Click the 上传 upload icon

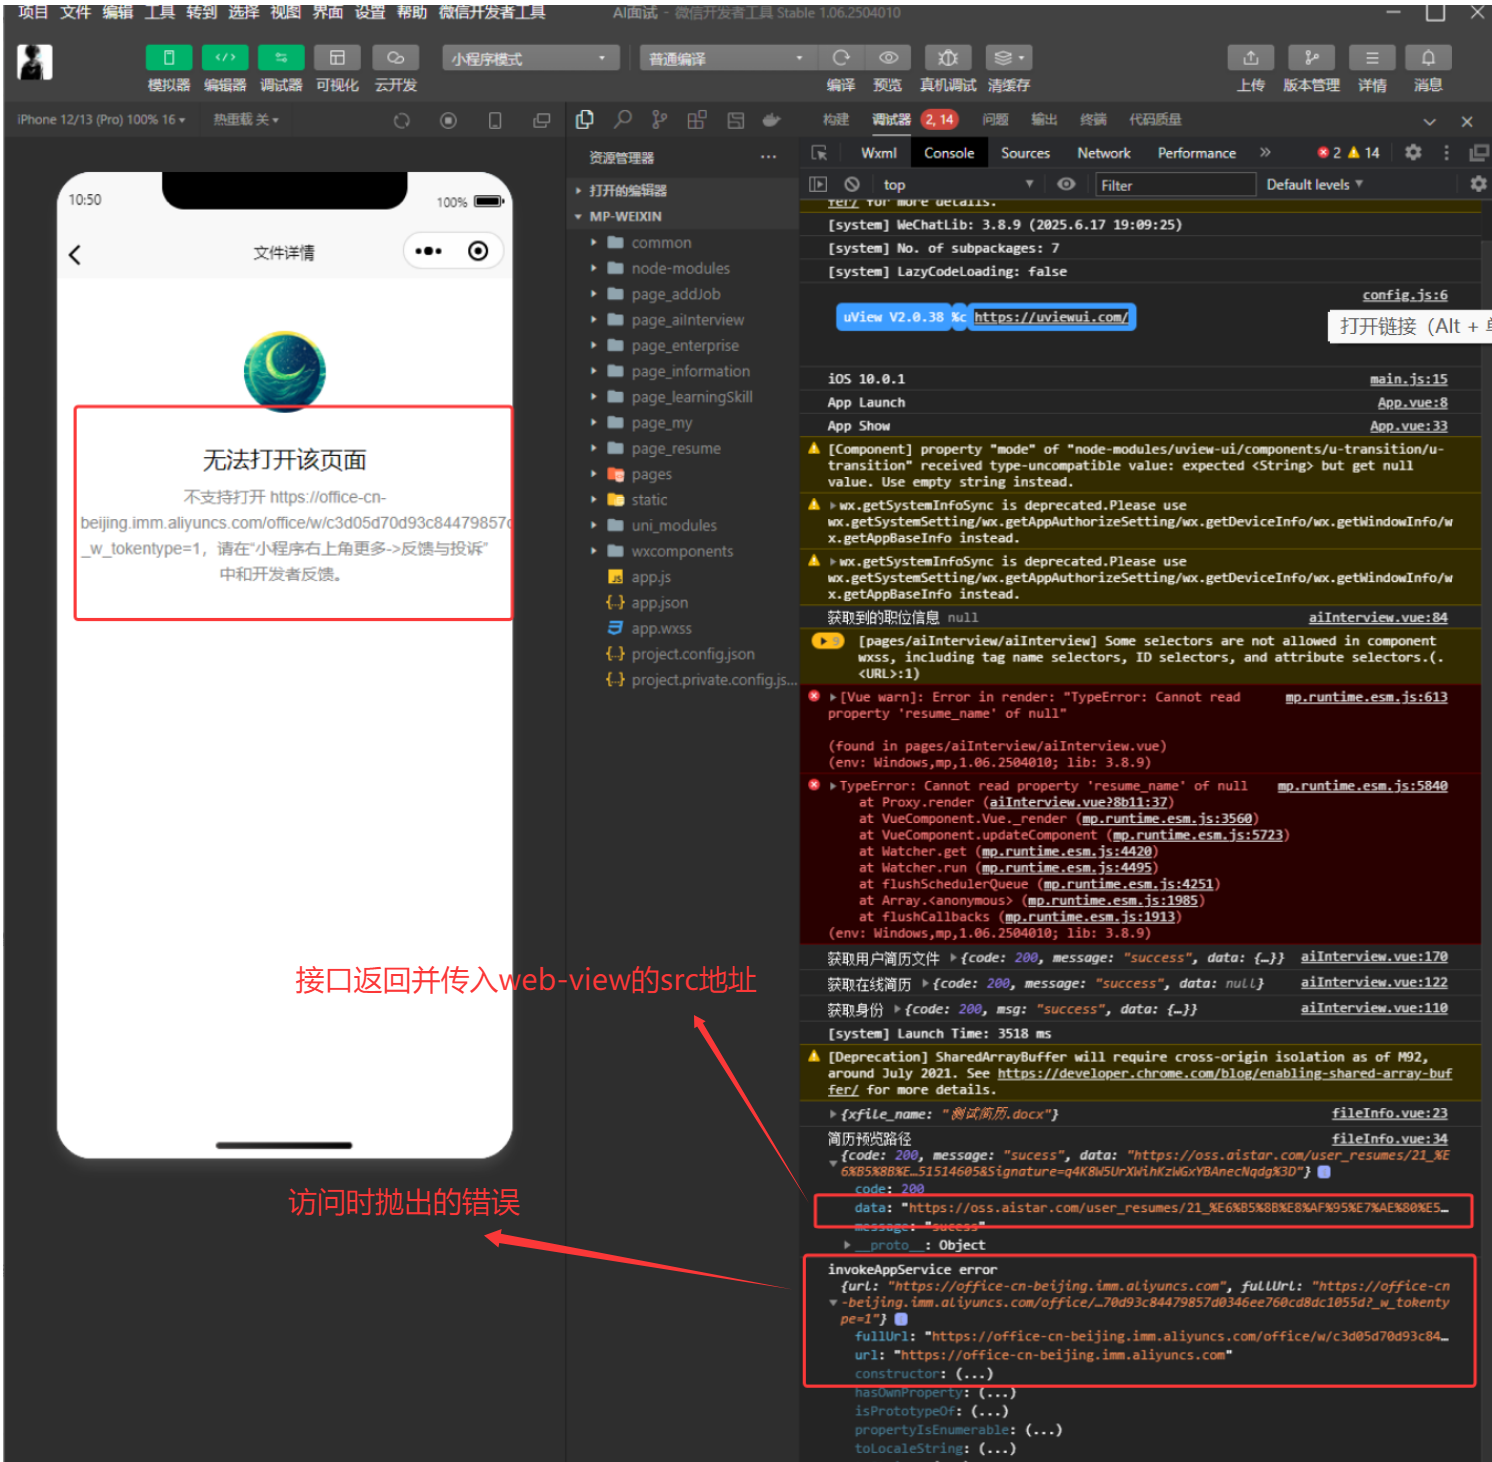(1251, 58)
